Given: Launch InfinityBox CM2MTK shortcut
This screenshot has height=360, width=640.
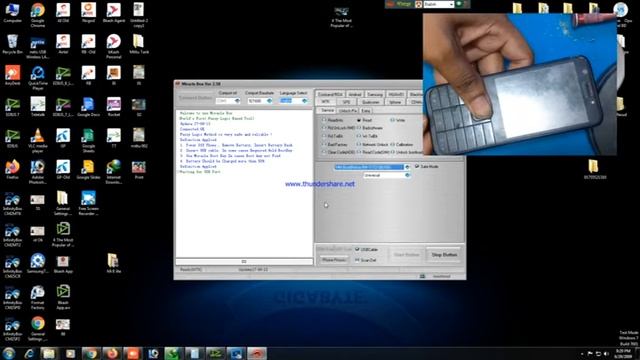Looking at the screenshot, I should 12,203.
